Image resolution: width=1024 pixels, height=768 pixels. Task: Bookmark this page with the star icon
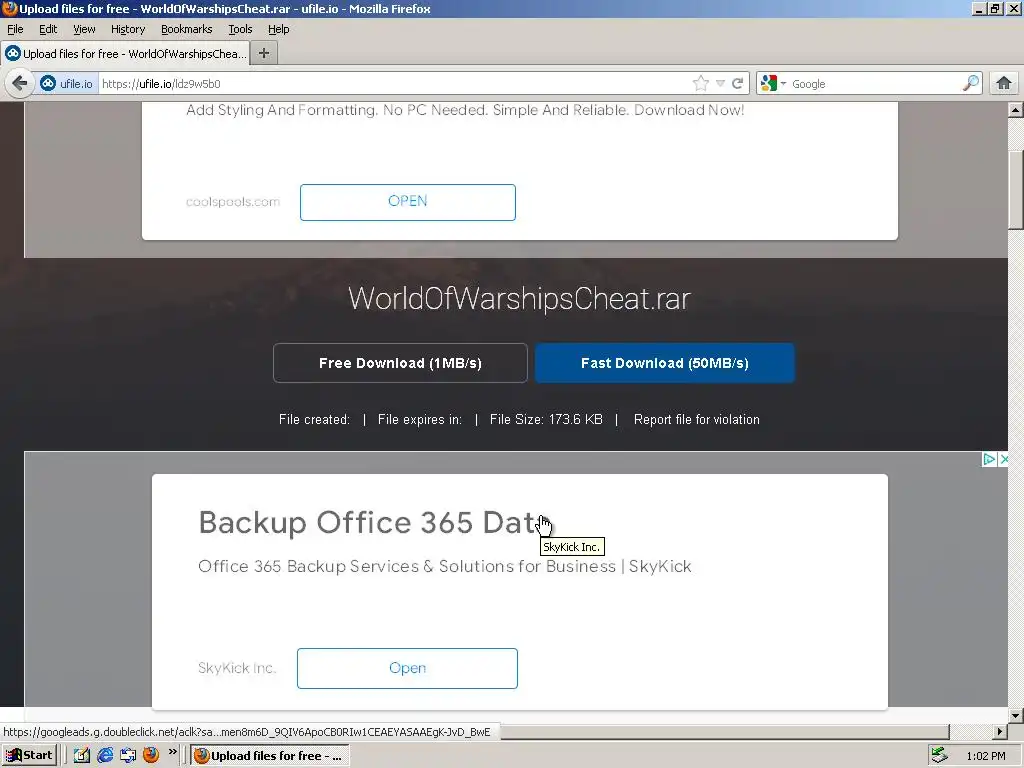click(x=701, y=84)
